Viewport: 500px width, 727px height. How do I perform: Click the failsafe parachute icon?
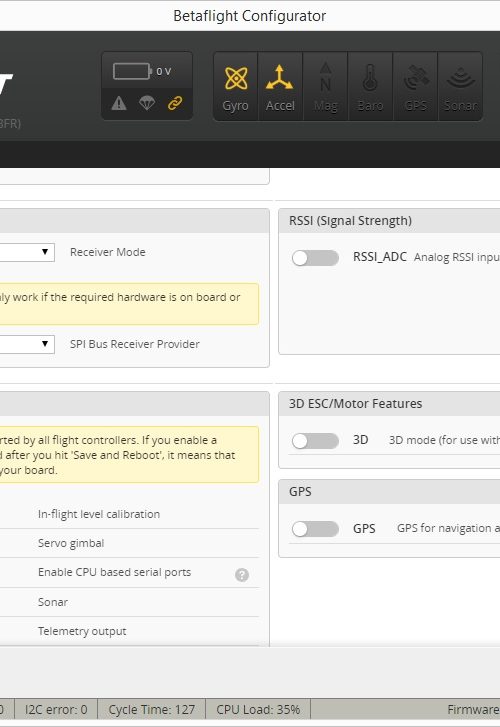[x=147, y=103]
